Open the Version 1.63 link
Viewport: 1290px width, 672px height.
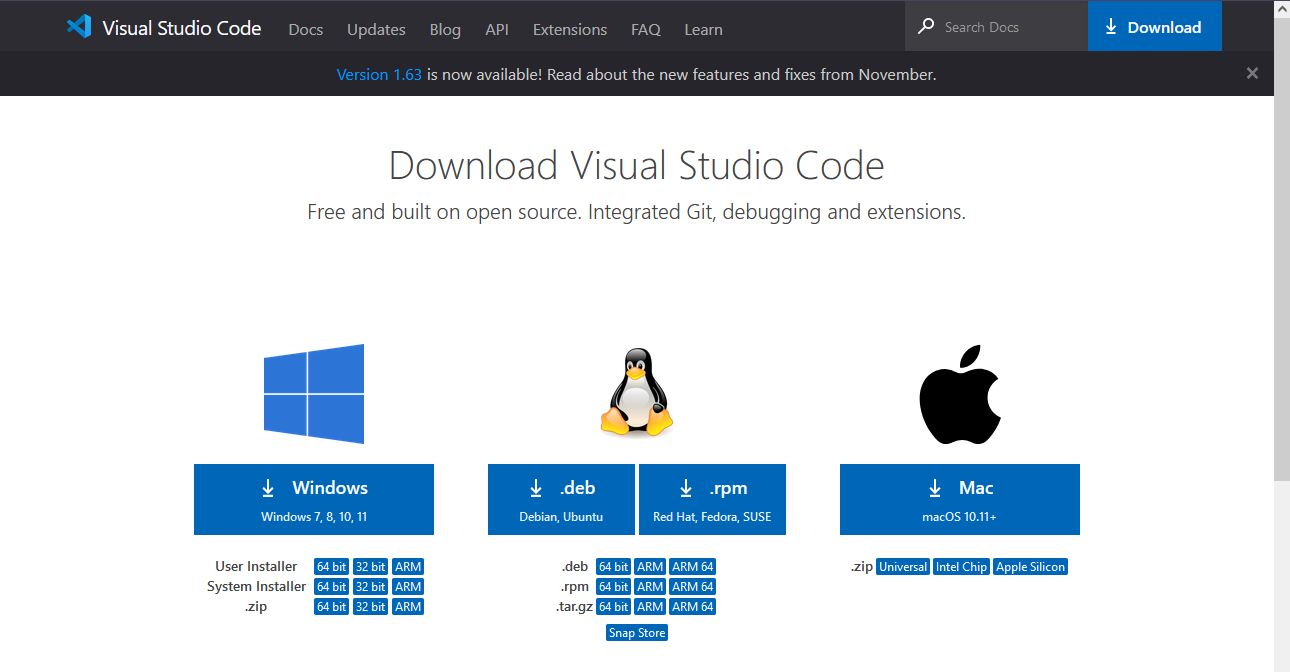379,74
